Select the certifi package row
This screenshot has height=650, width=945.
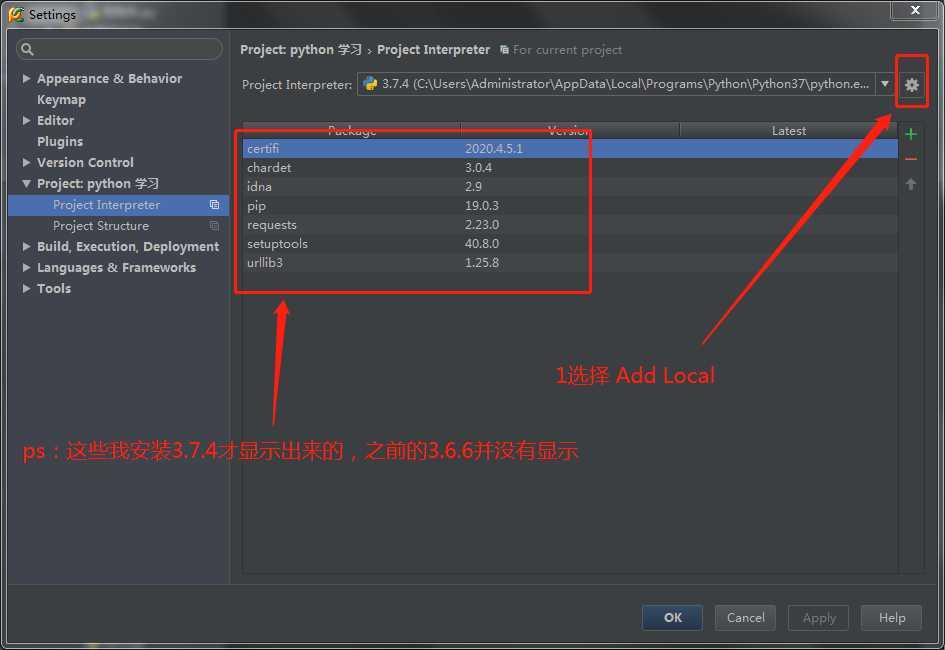[570, 148]
